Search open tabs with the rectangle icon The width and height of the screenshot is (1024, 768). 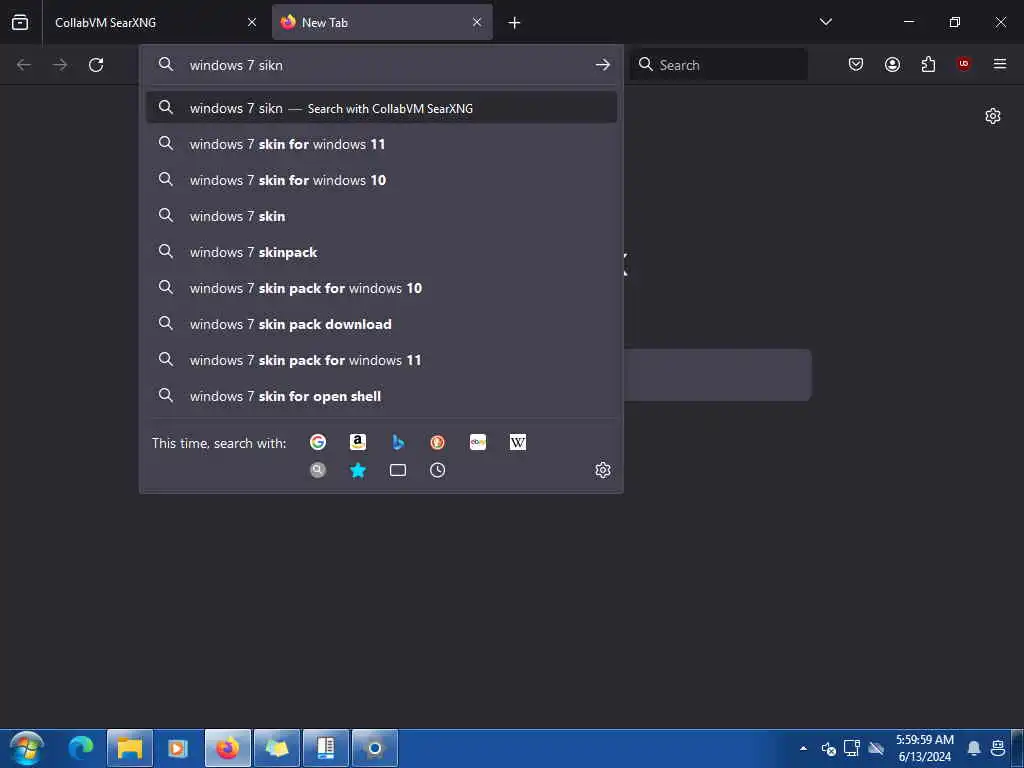pyautogui.click(x=398, y=470)
